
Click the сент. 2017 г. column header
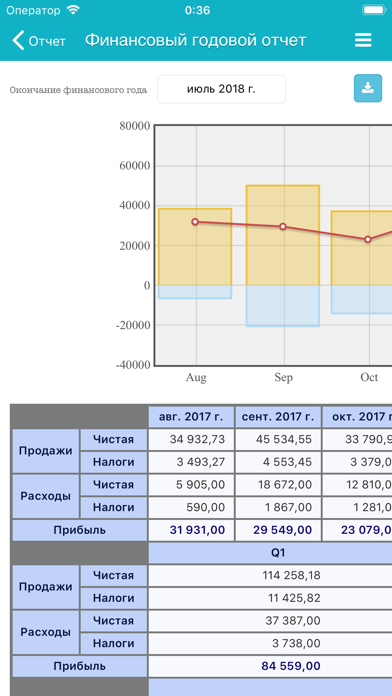278,417
